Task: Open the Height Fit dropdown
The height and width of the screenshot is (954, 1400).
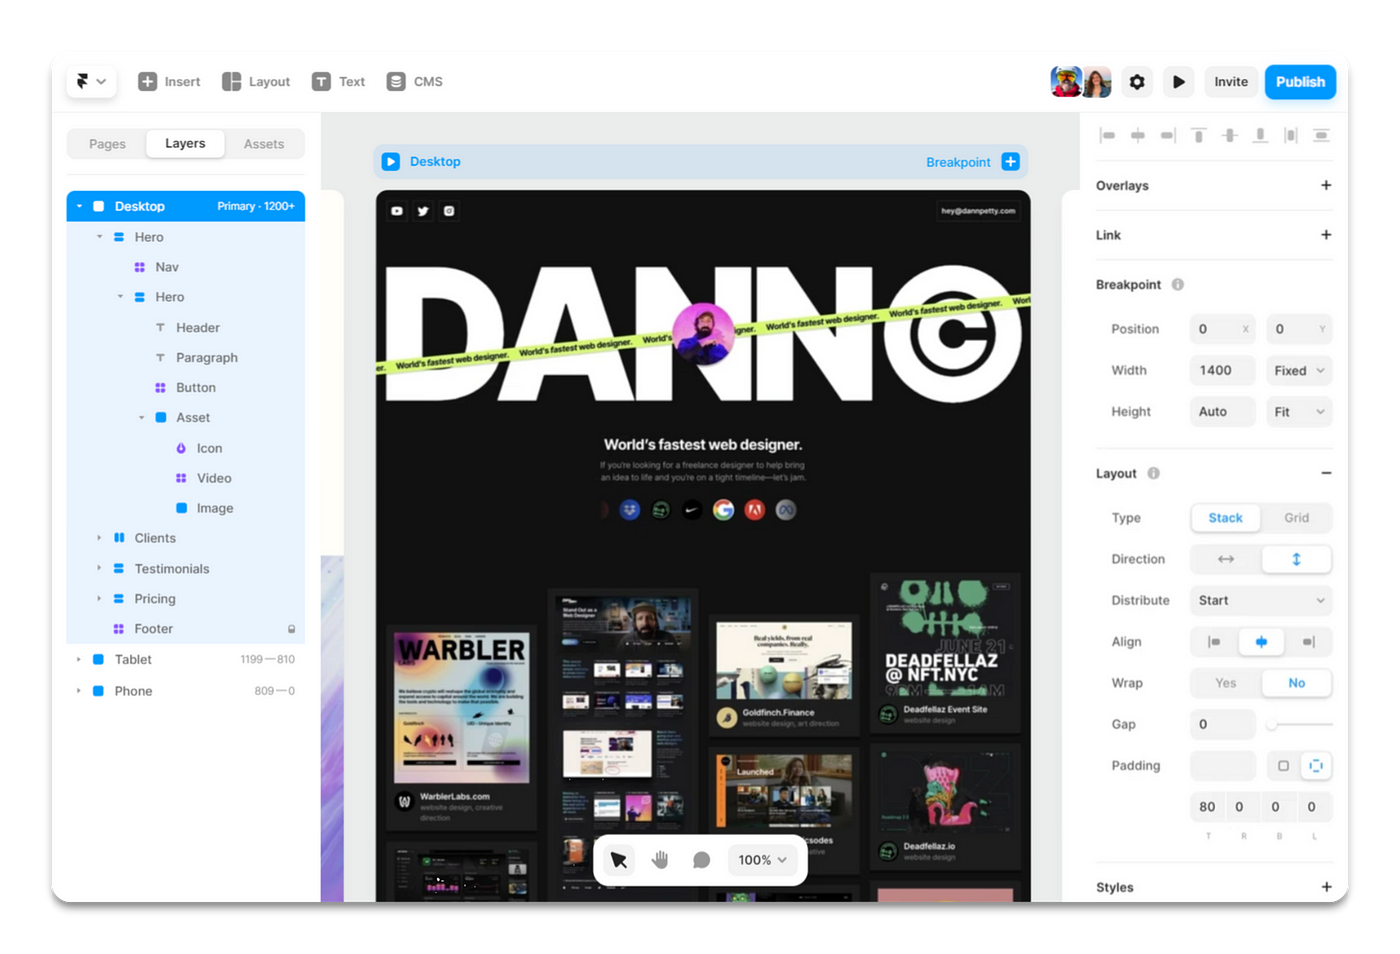Action: (1298, 411)
